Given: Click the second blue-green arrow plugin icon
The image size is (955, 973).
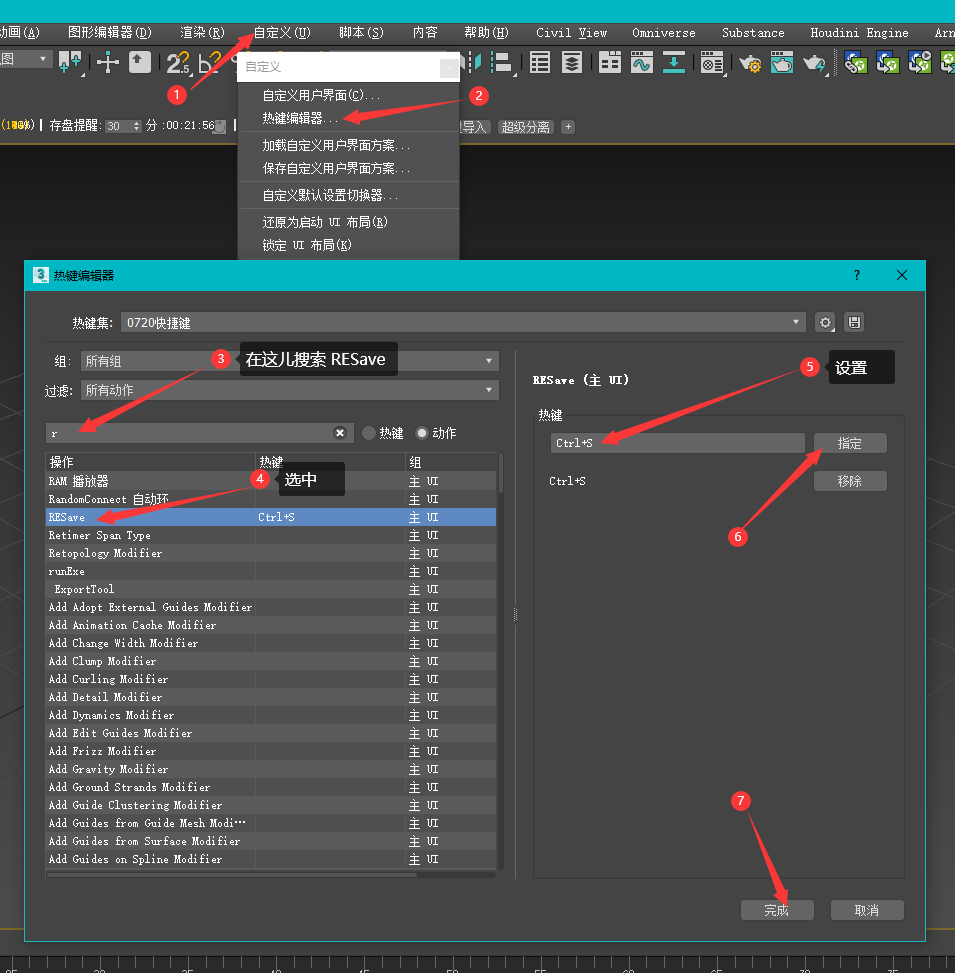Looking at the screenshot, I should 888,63.
